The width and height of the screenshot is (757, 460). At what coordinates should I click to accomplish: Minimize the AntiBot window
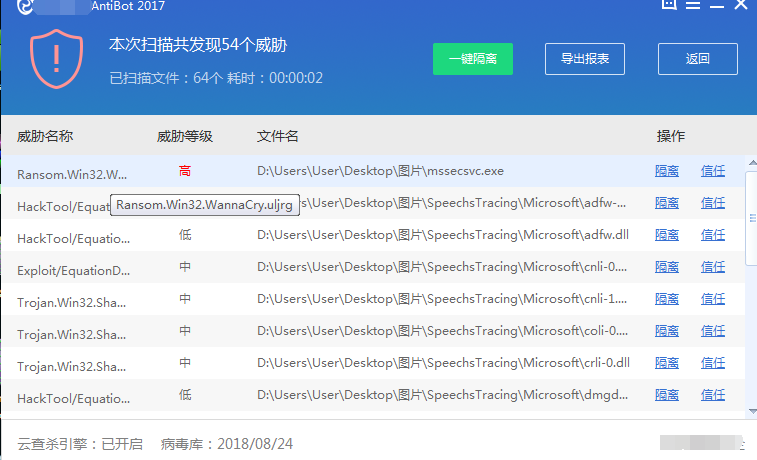[x=716, y=6]
